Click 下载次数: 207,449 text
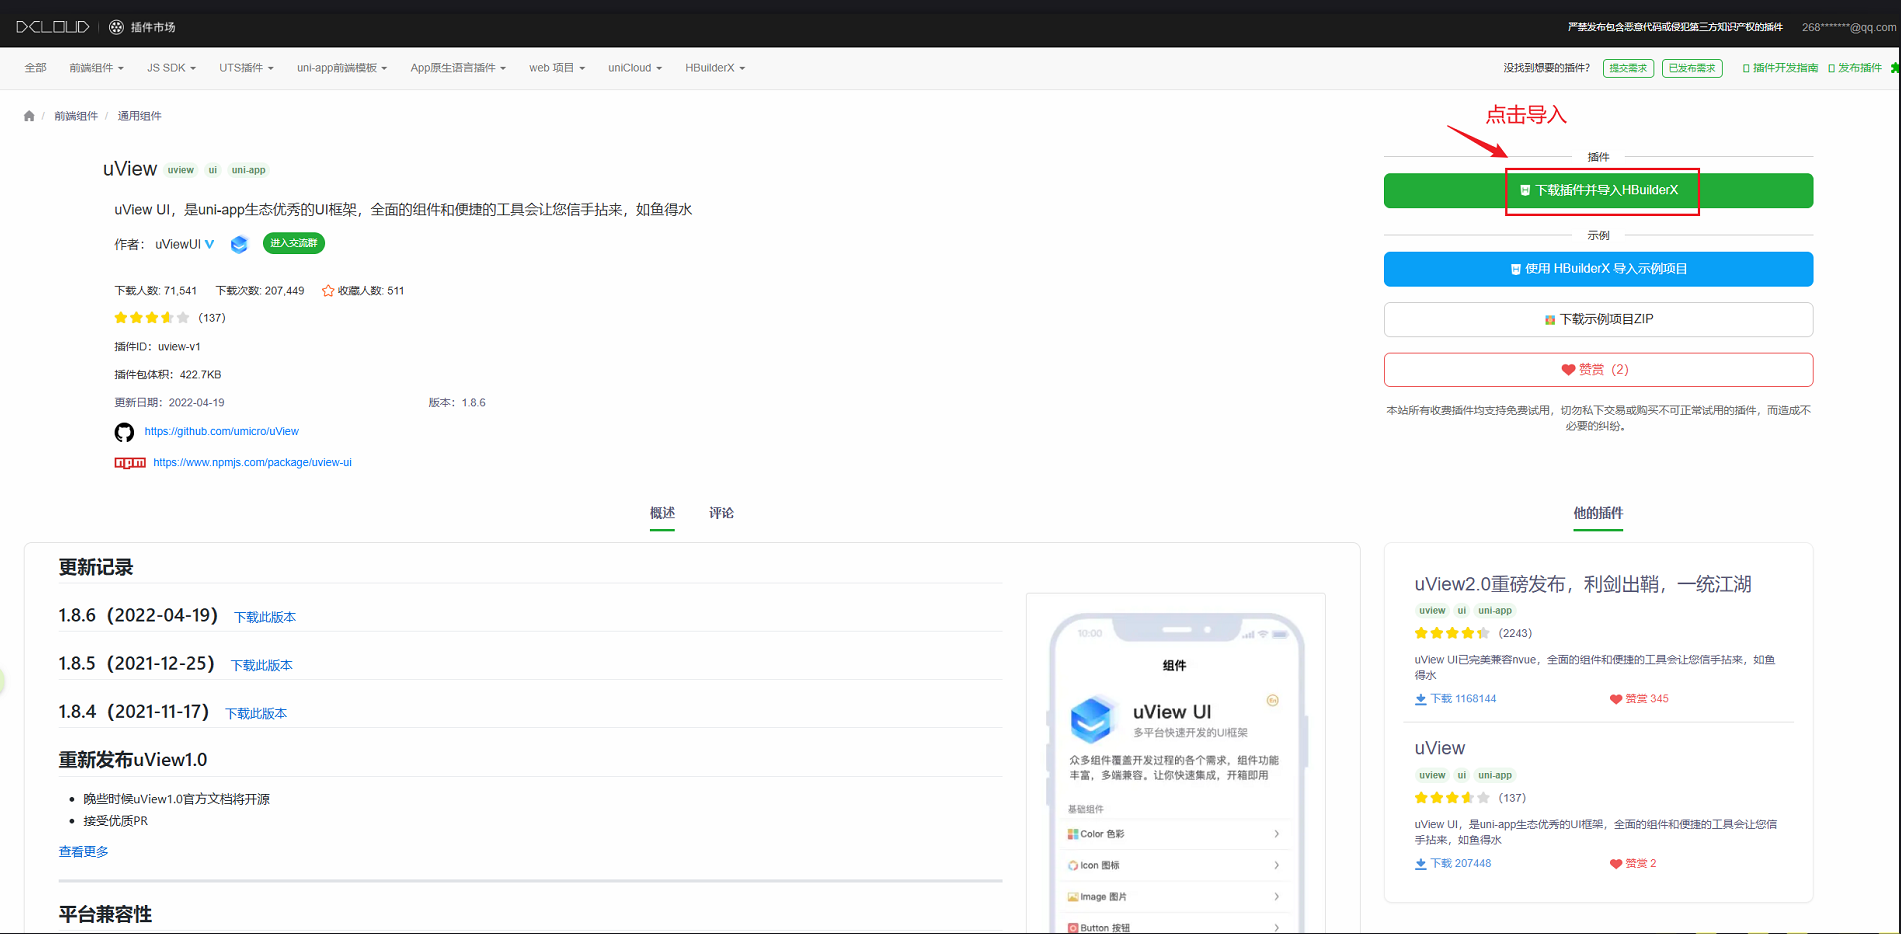The height and width of the screenshot is (934, 1901). [x=260, y=291]
